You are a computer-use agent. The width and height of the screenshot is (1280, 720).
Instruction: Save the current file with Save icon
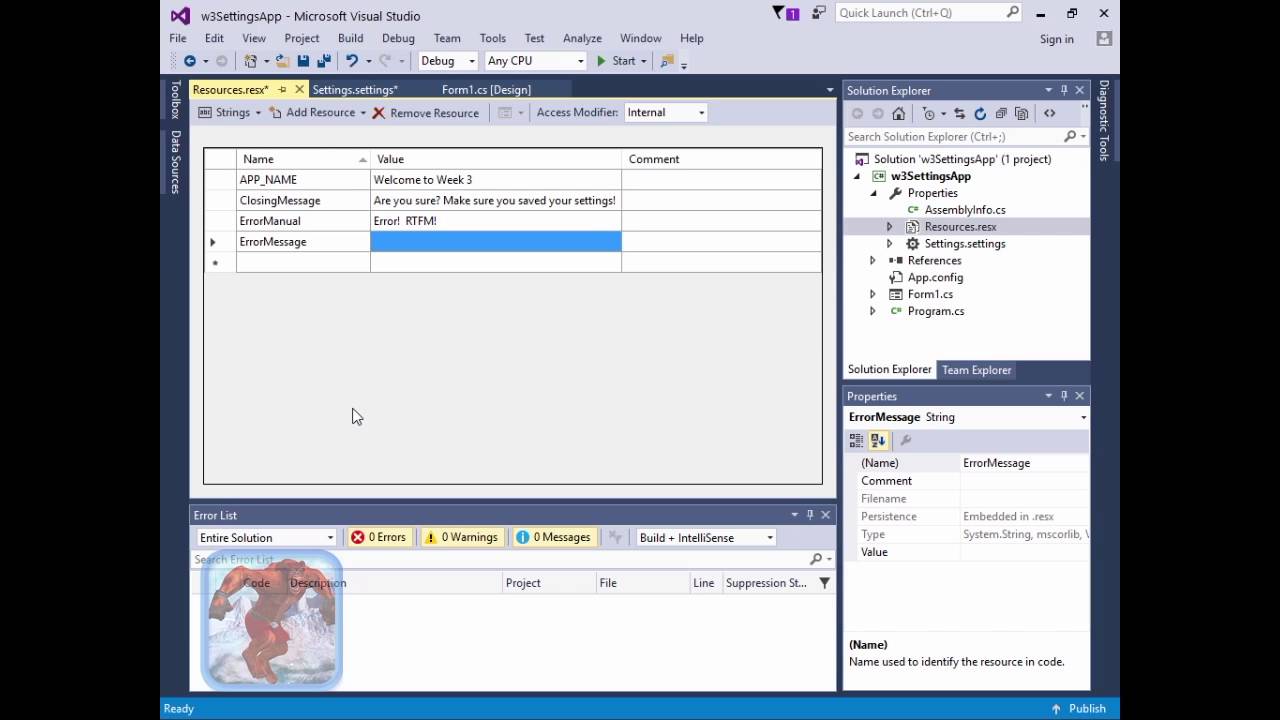303,61
